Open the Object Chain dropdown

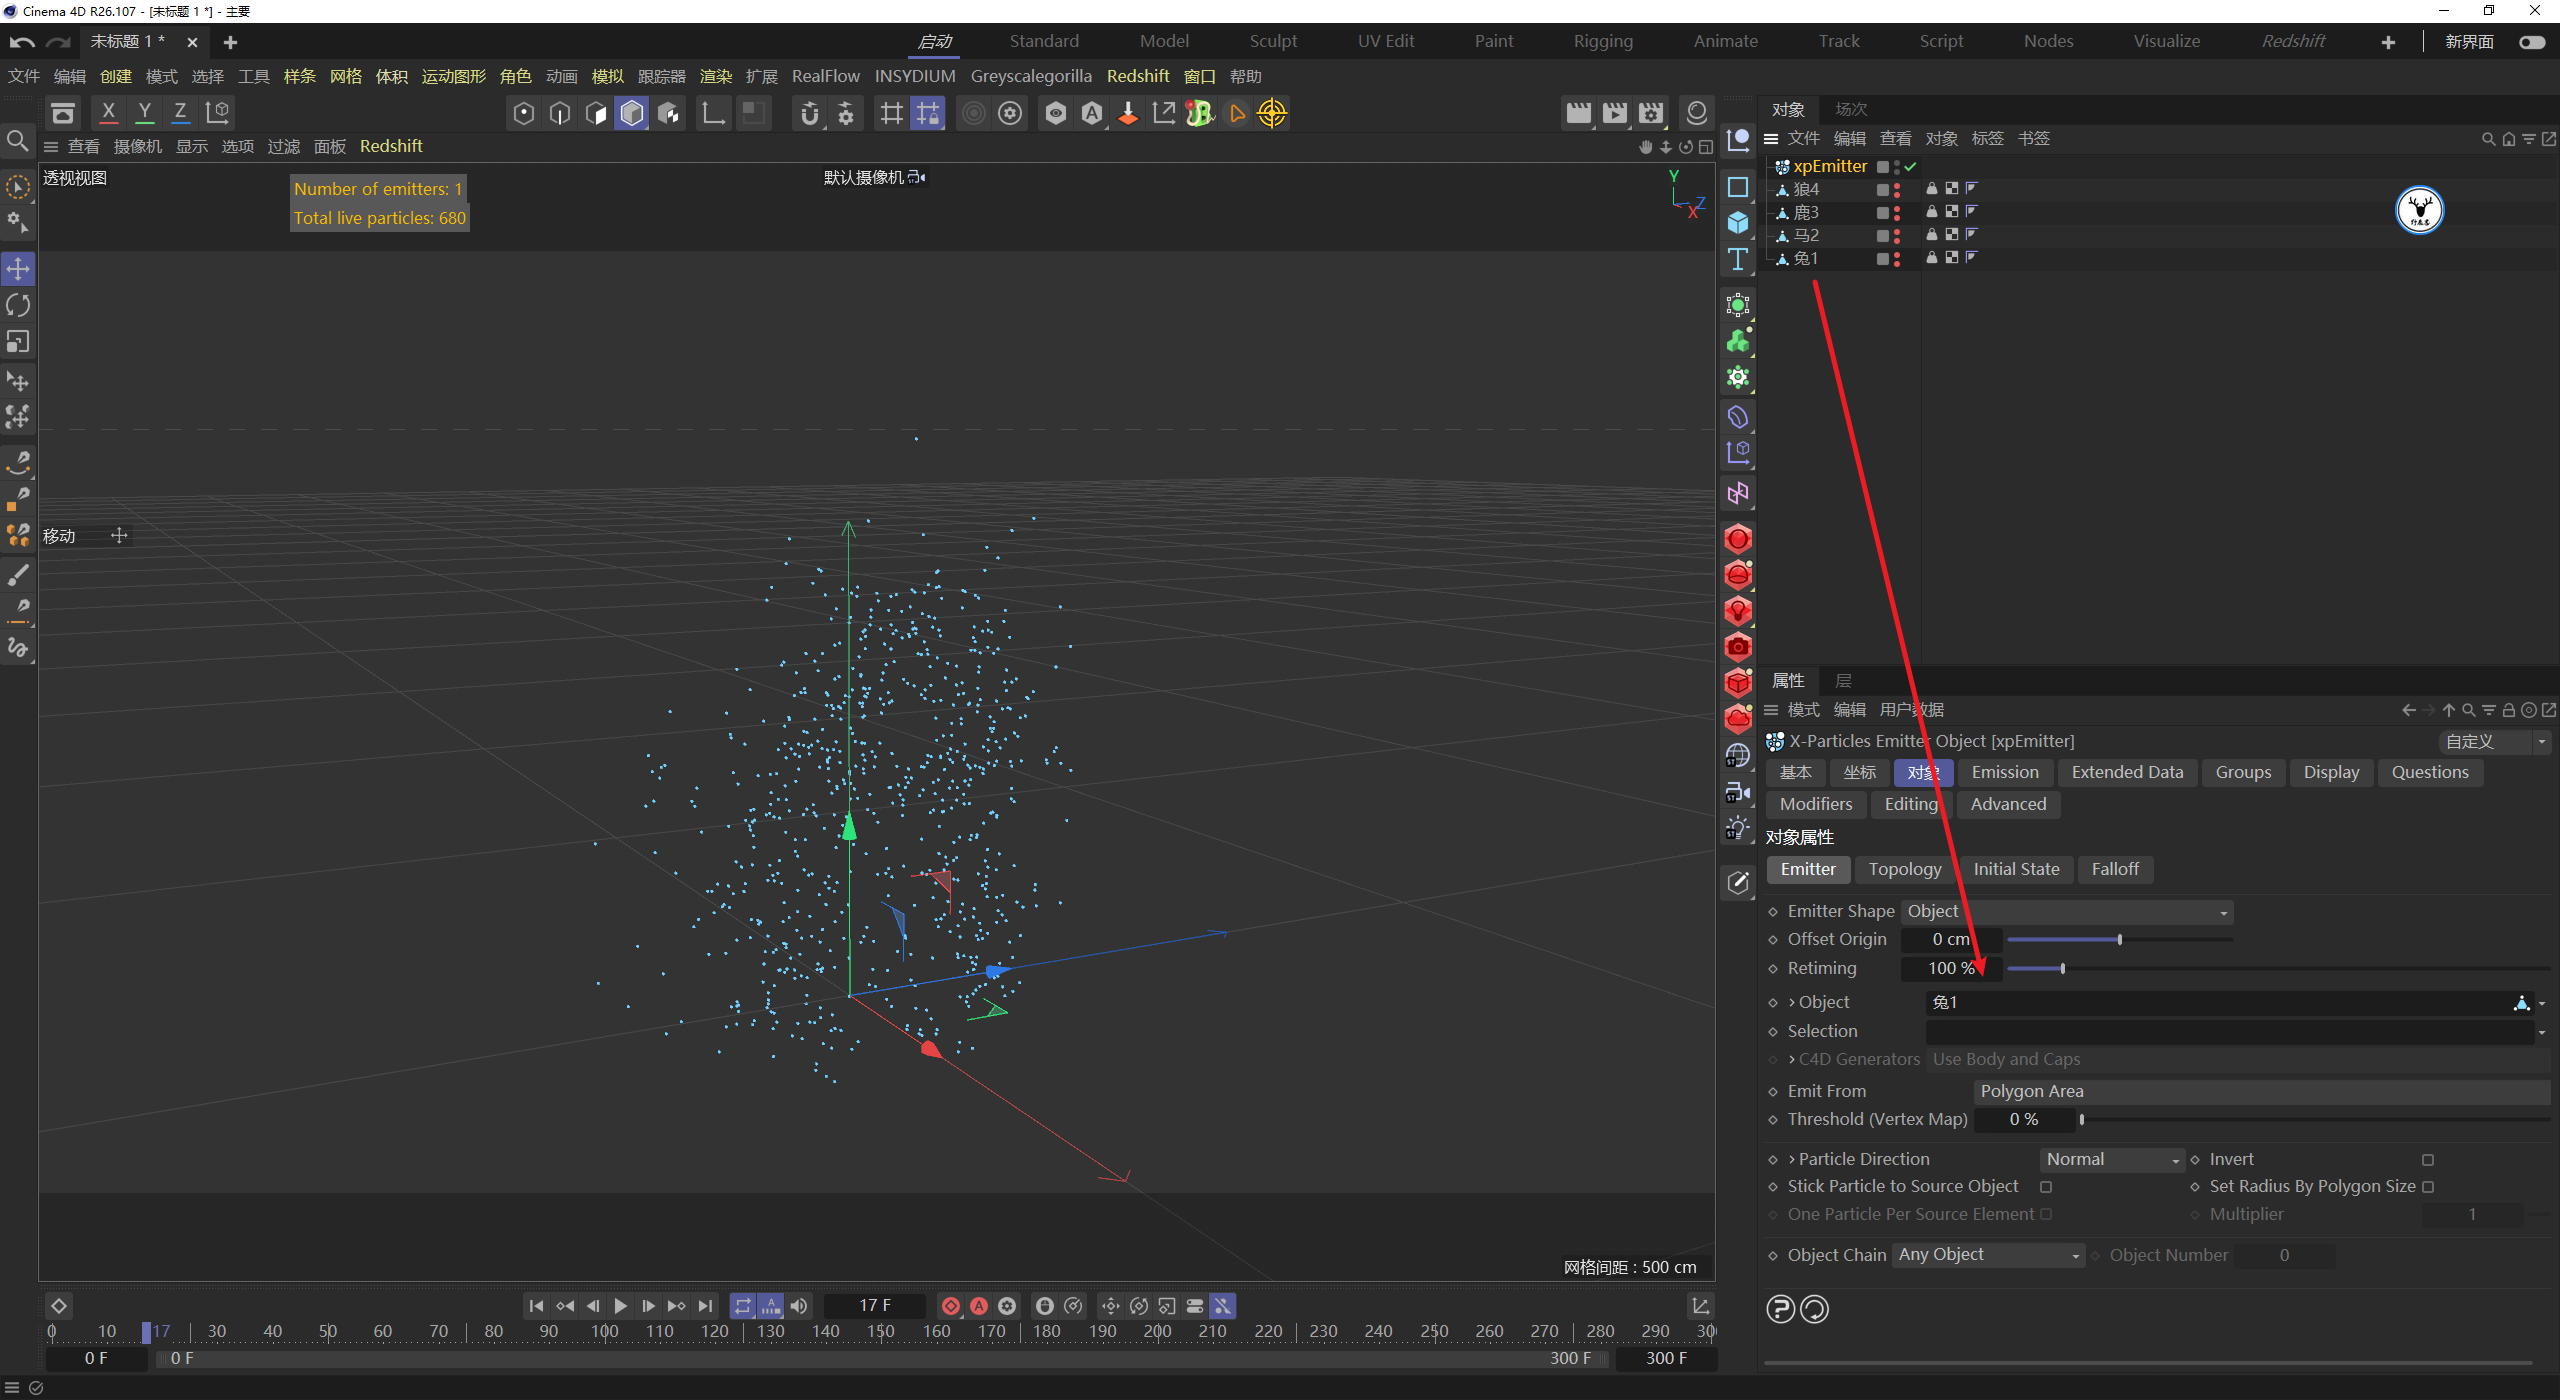pyautogui.click(x=1988, y=1255)
